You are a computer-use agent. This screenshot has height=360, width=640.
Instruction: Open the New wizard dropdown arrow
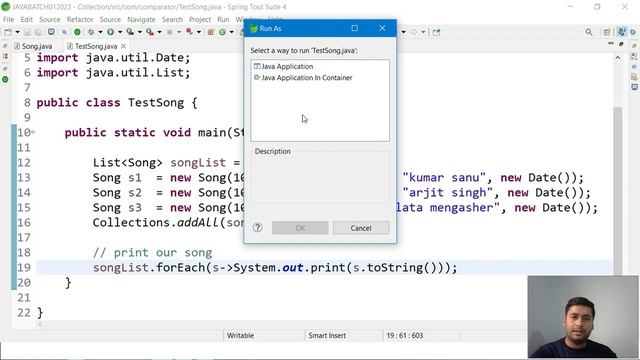click(x=18, y=32)
